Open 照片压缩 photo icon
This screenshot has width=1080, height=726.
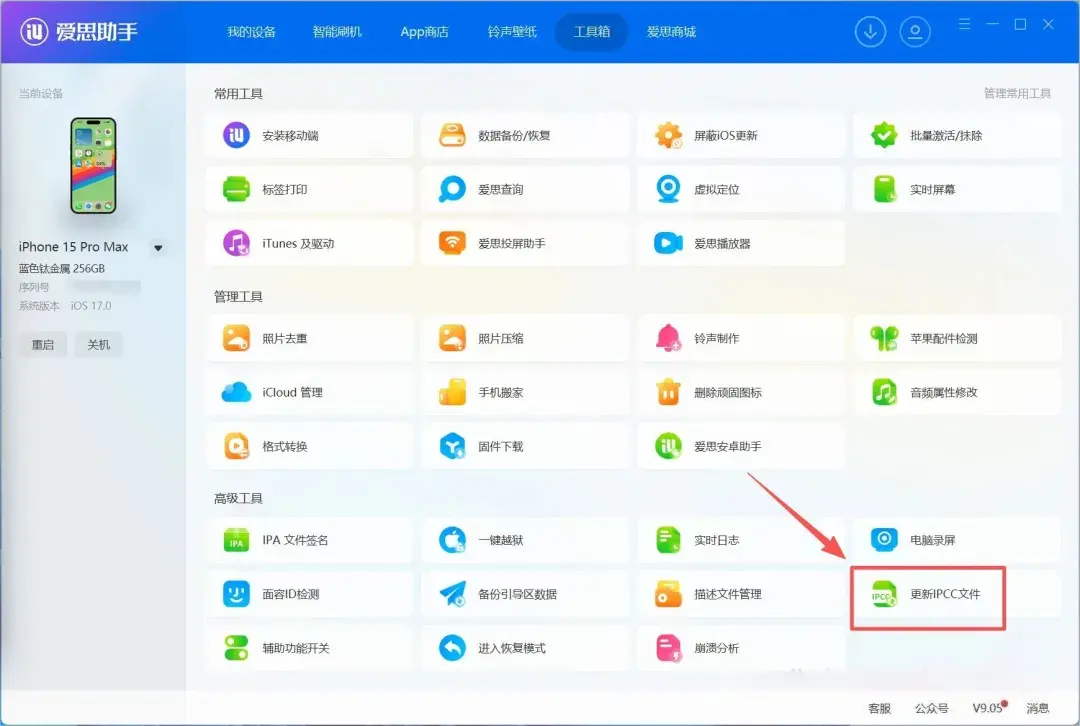click(453, 338)
